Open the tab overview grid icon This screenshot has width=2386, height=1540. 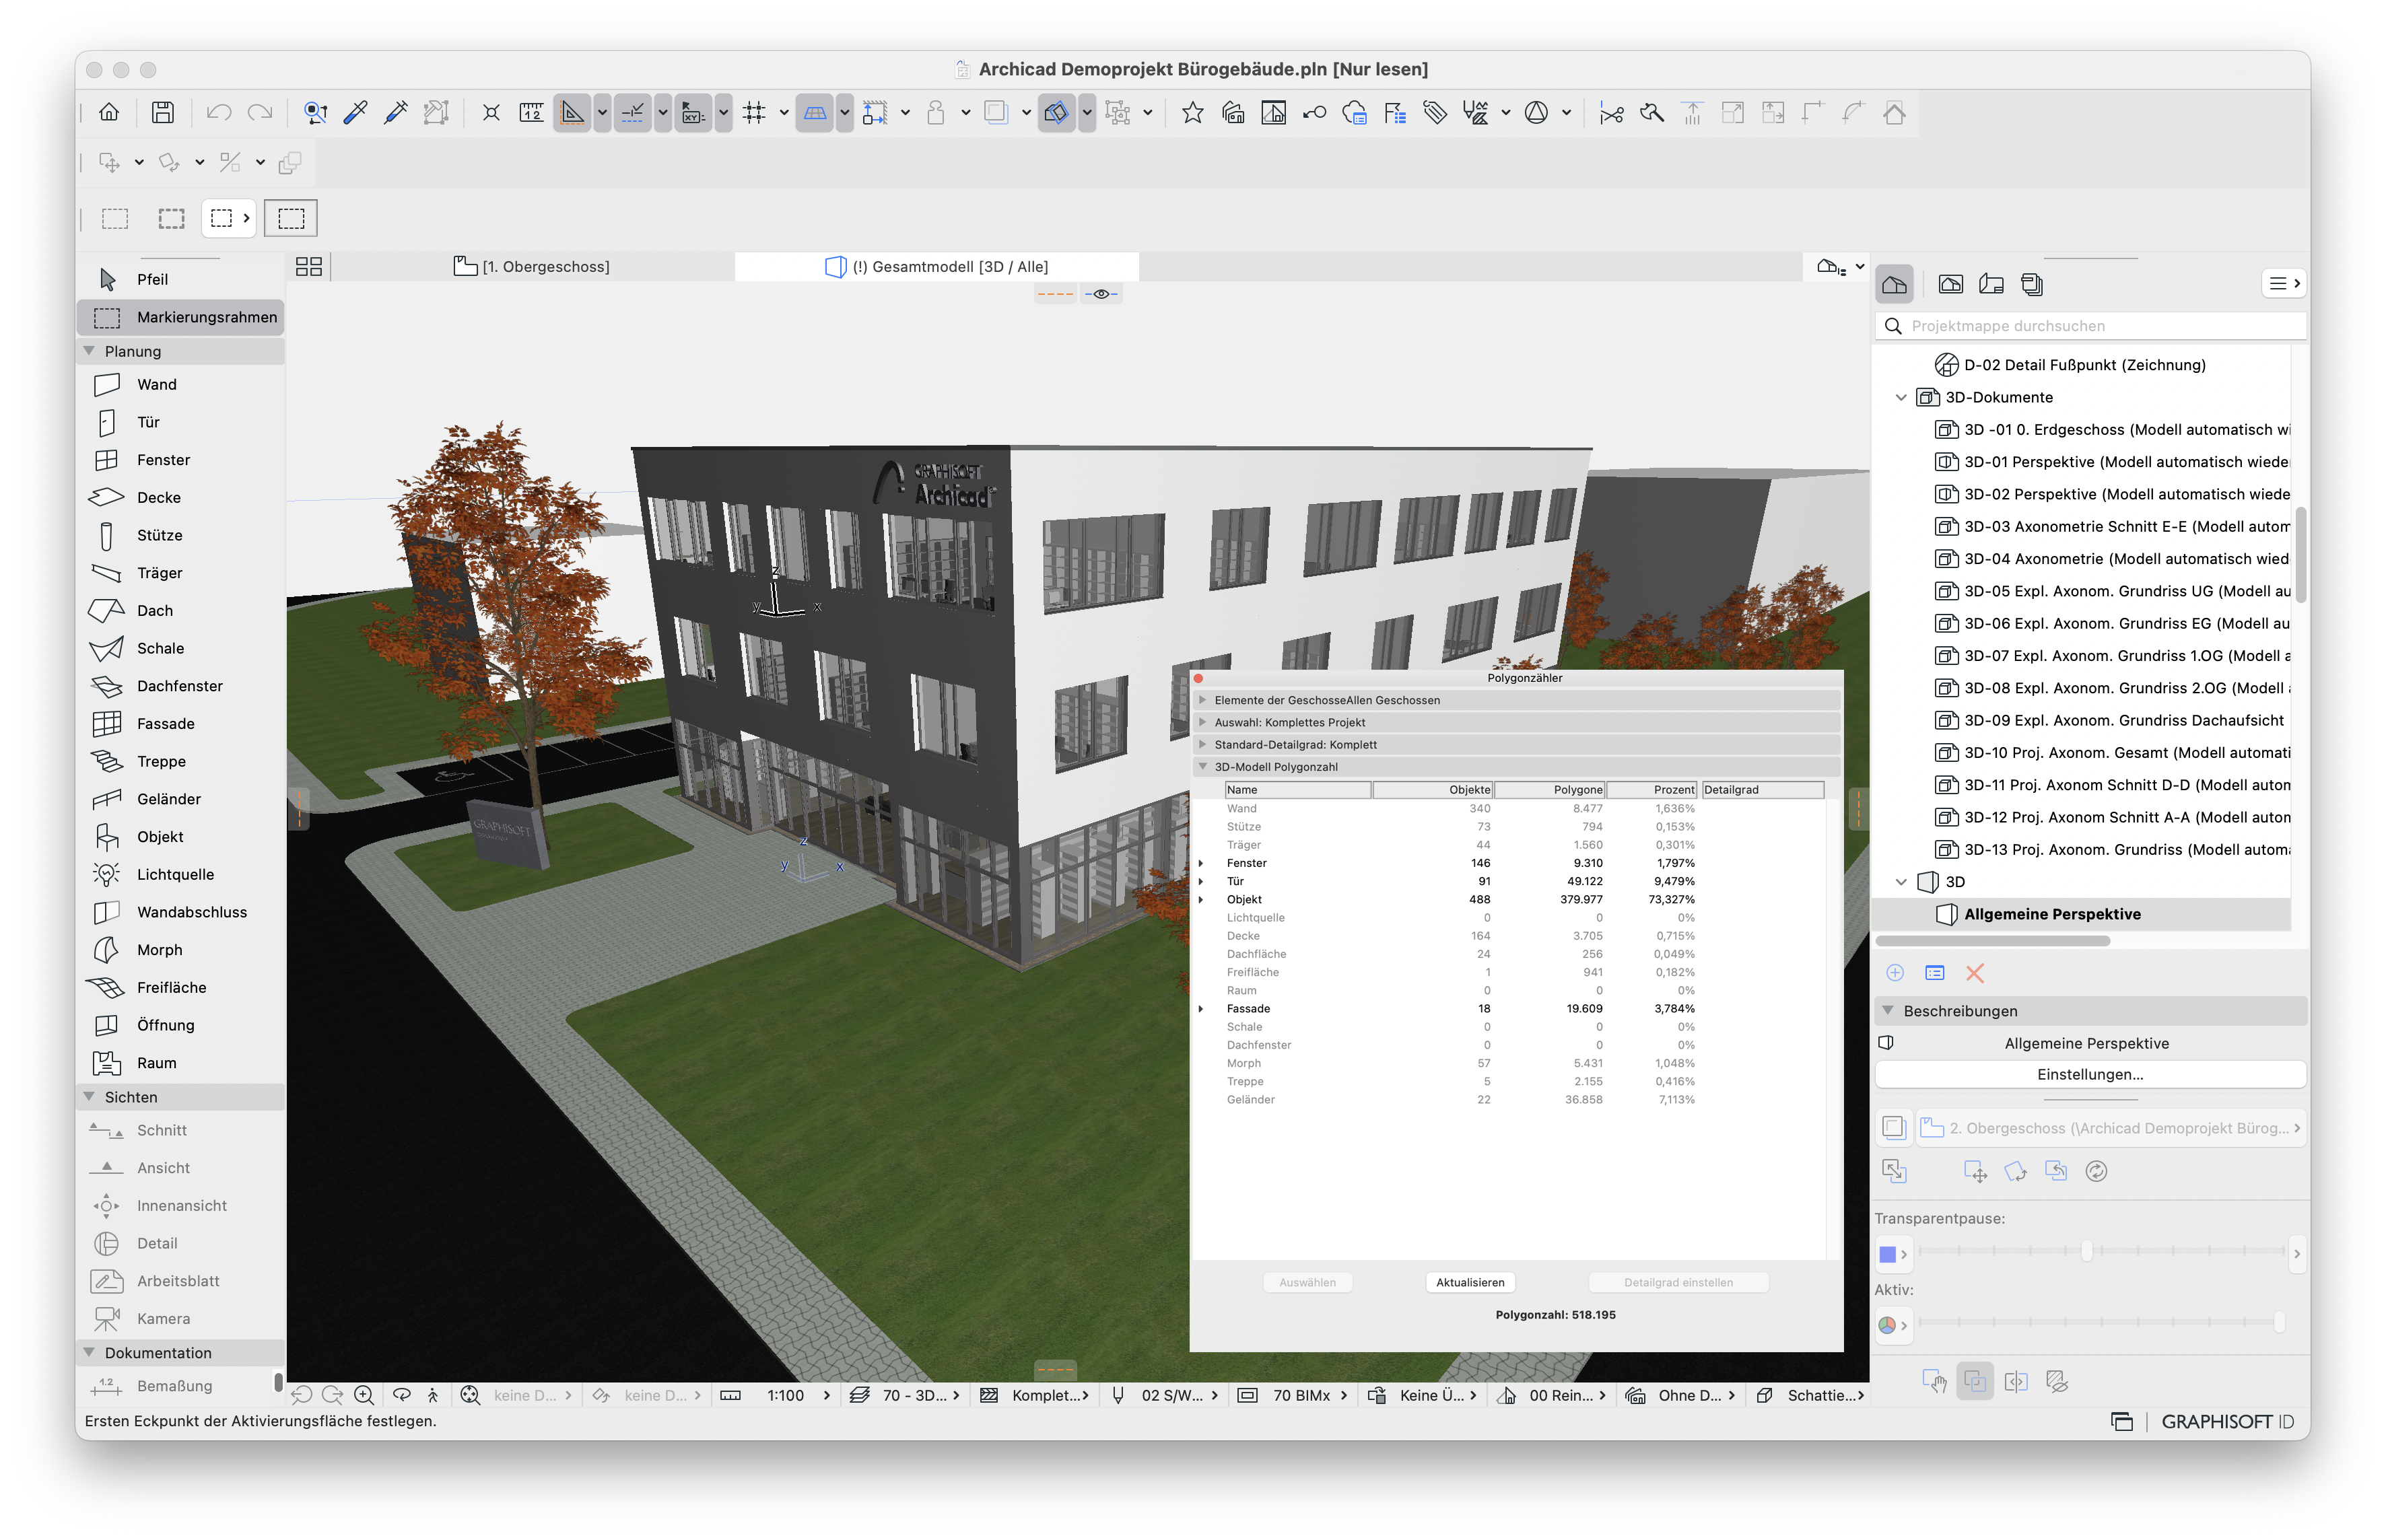pos(309,266)
